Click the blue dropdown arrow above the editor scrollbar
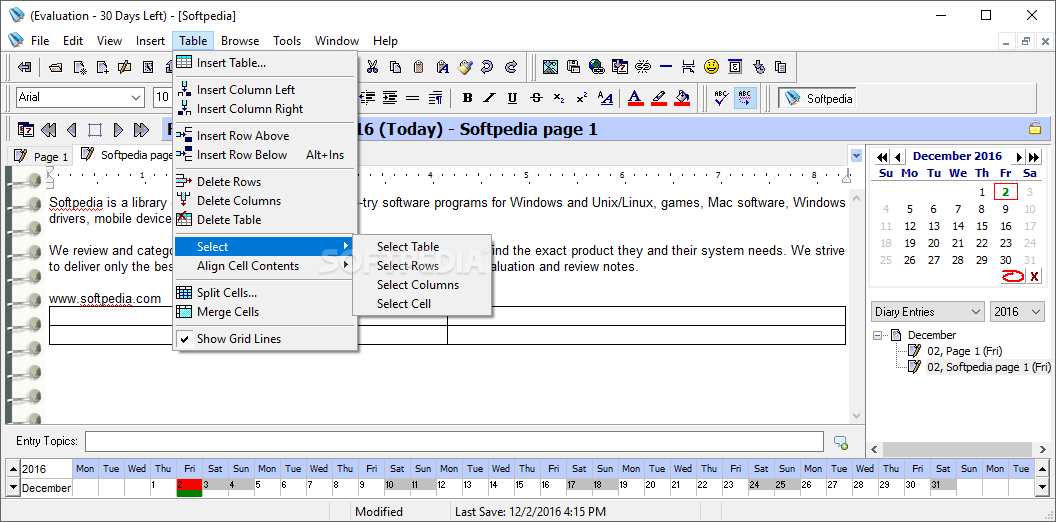 [x=856, y=156]
